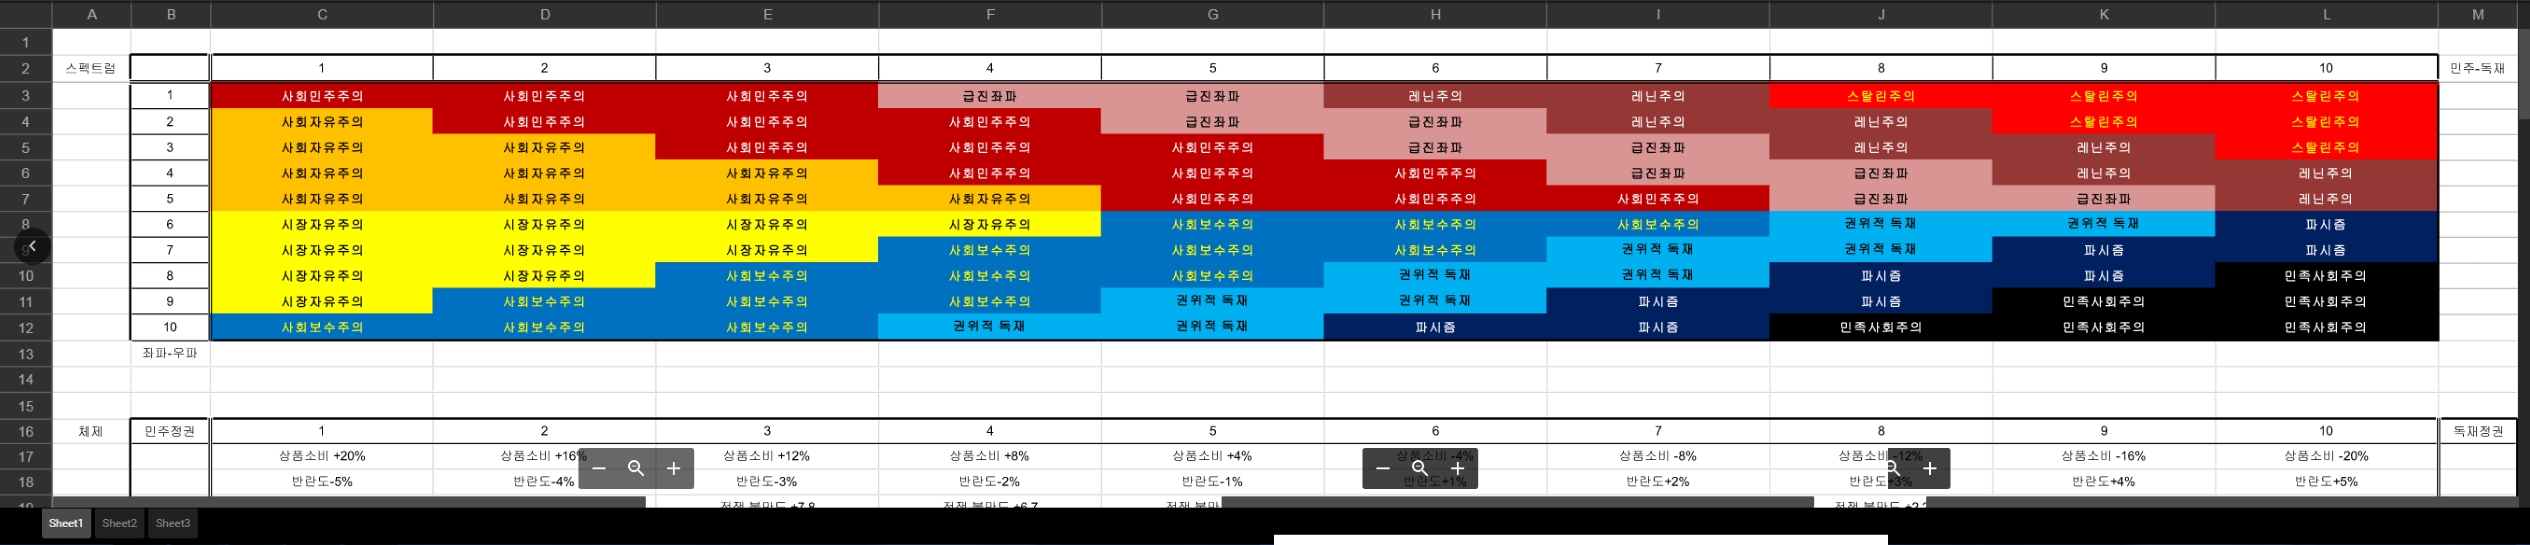Click the magnifier icon in the column H zoom toolbar
This screenshot has height=545, width=2530.
[x=1420, y=468]
